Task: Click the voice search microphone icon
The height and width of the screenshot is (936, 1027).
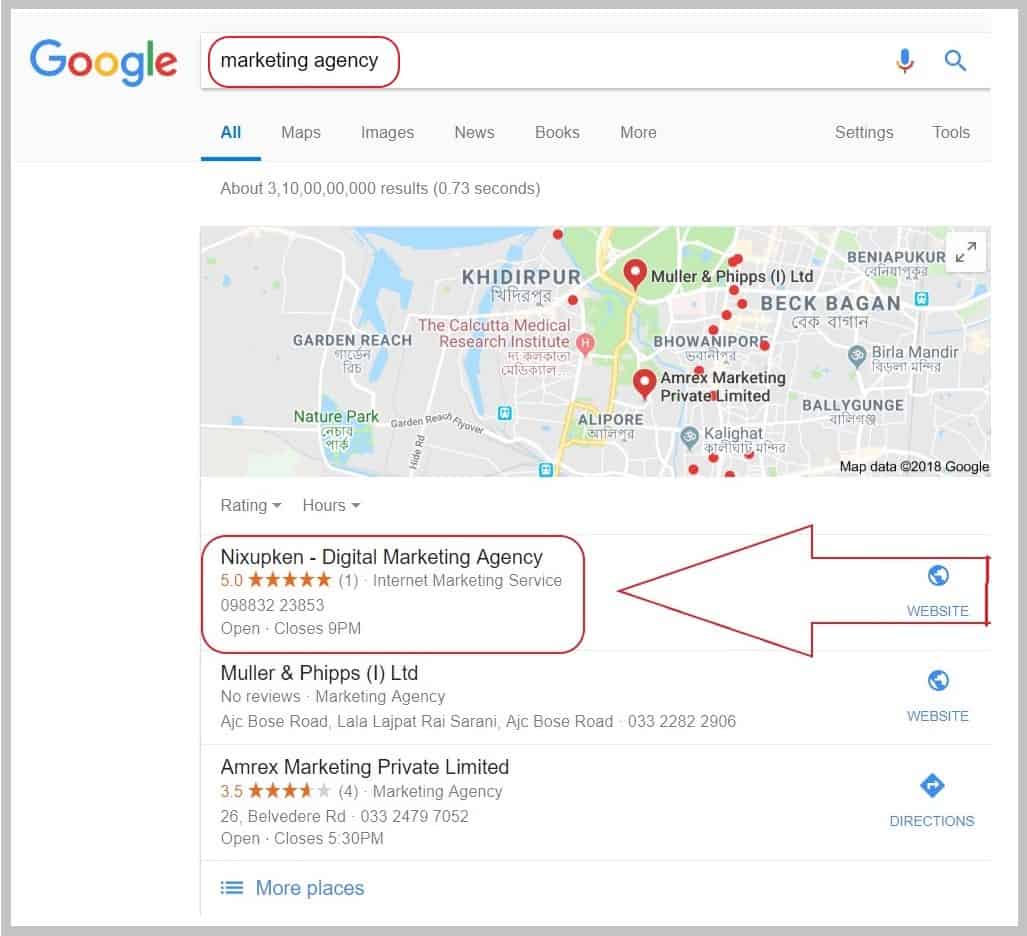Action: (x=905, y=61)
